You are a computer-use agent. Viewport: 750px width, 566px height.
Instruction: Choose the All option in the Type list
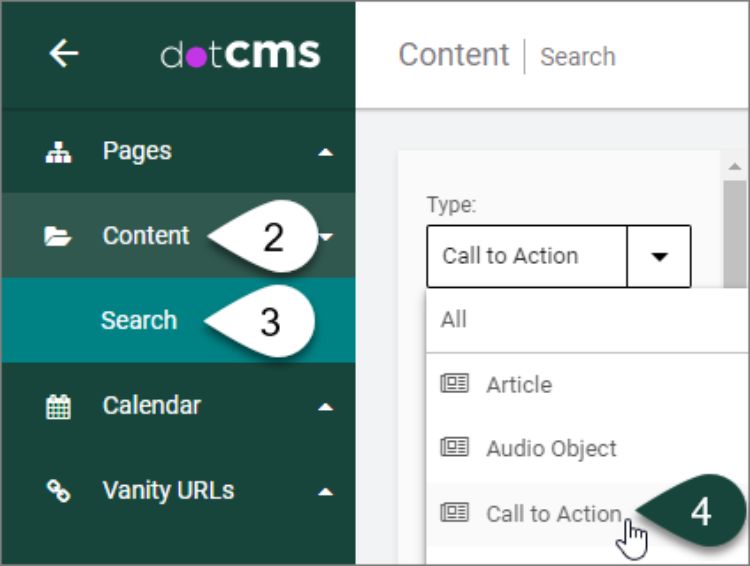coord(454,320)
